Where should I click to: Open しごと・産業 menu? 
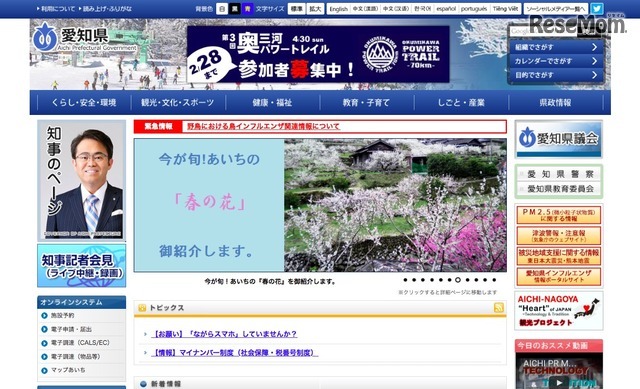461,102
